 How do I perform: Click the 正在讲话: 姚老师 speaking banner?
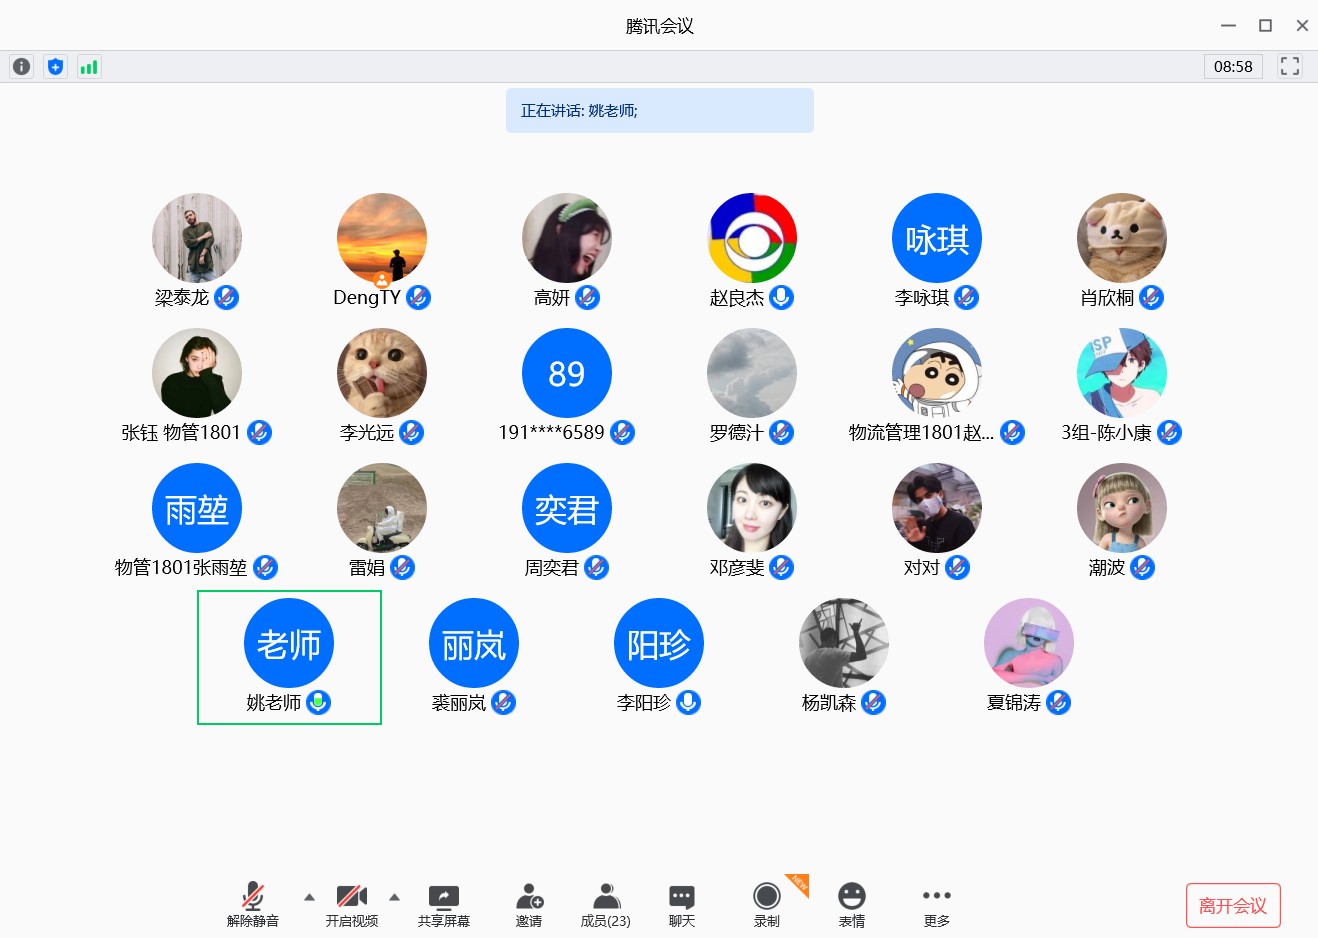tap(660, 110)
